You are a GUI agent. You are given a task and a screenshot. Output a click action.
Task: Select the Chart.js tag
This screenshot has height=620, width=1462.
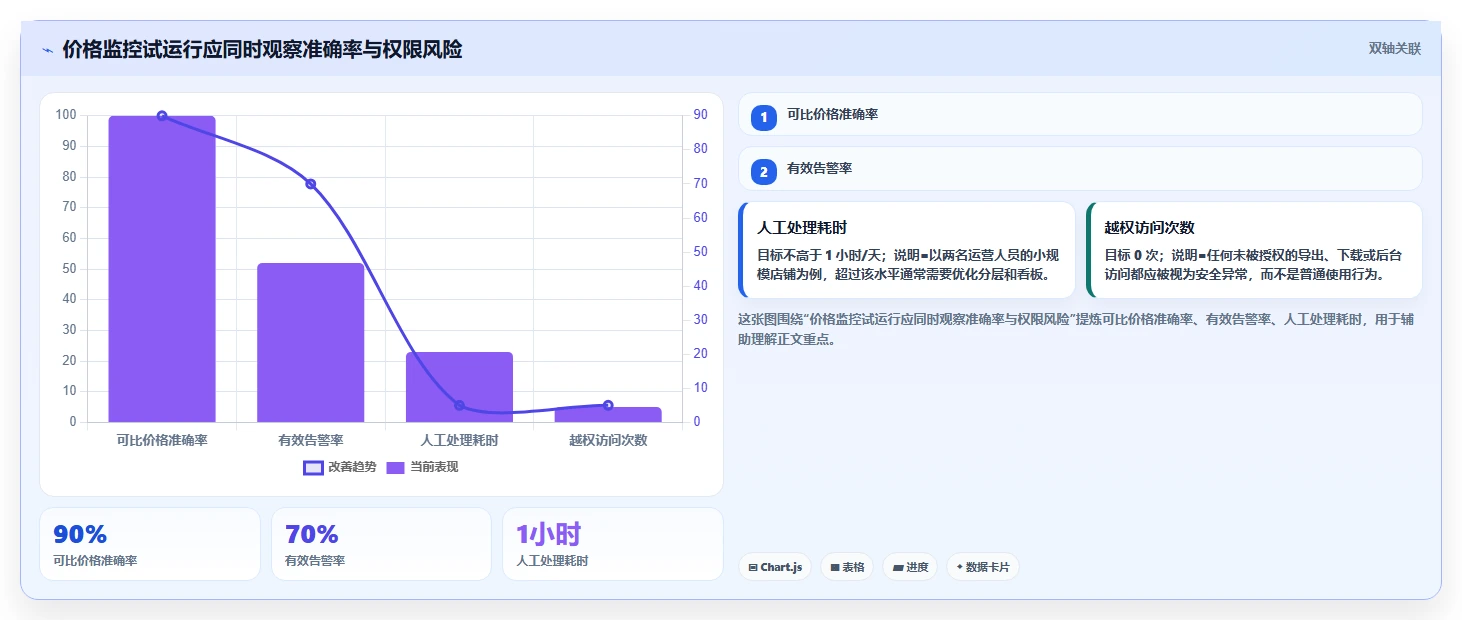pos(775,567)
